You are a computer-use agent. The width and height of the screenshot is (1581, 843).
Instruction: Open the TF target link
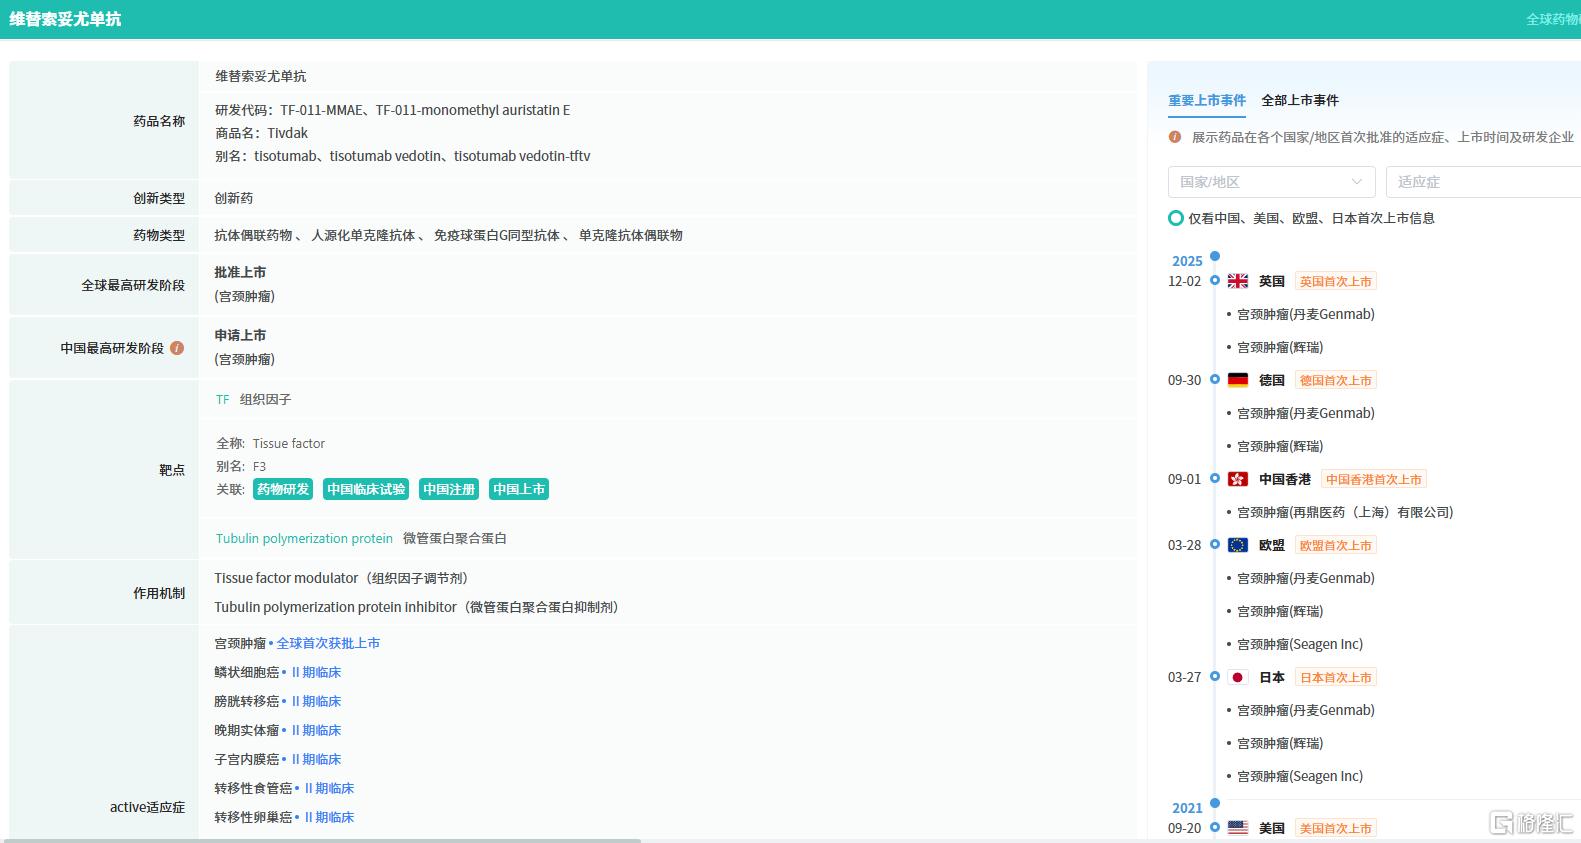(x=223, y=399)
